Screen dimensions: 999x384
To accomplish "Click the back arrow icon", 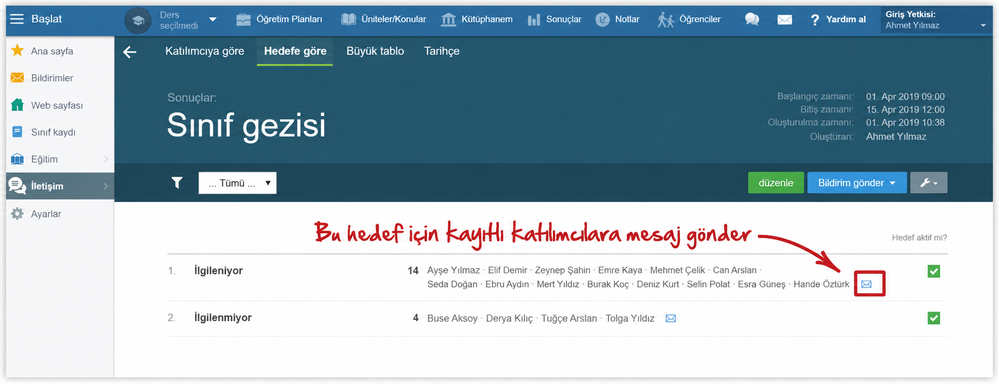I will pyautogui.click(x=130, y=52).
